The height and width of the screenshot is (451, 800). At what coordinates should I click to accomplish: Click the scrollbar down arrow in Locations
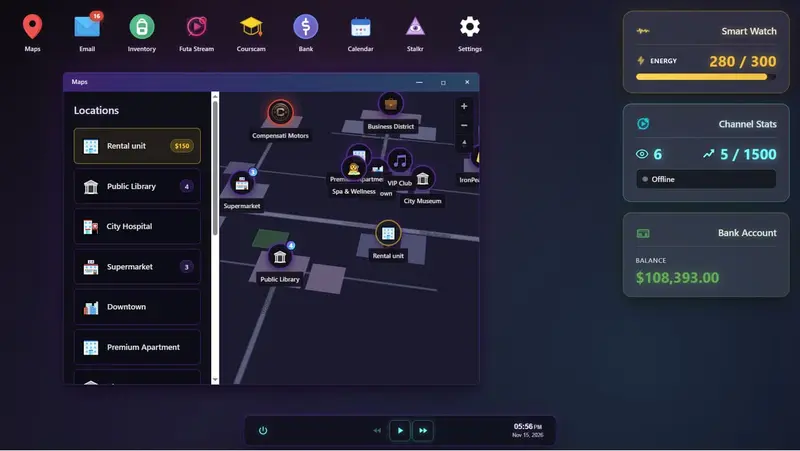pyautogui.click(x=215, y=380)
